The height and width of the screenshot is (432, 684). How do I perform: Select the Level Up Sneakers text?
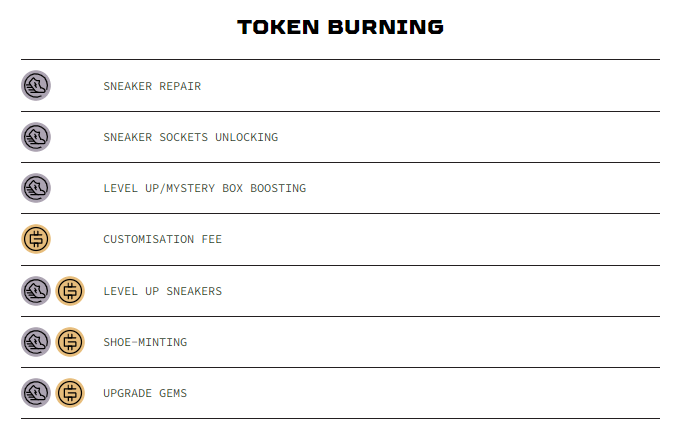click(163, 291)
